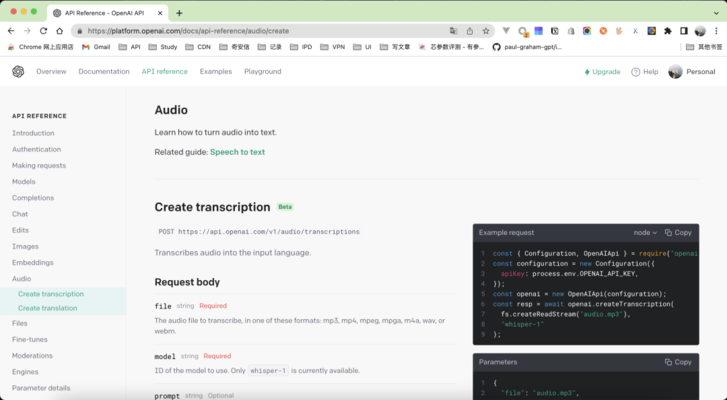Click the OpenAI logo icon
The height and width of the screenshot is (400, 727).
coord(18,71)
